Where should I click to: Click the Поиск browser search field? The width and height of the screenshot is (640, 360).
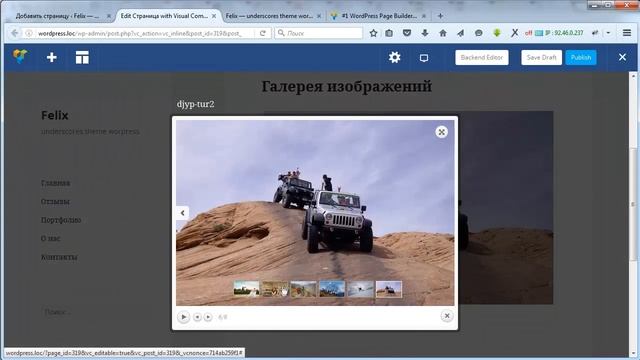point(319,33)
